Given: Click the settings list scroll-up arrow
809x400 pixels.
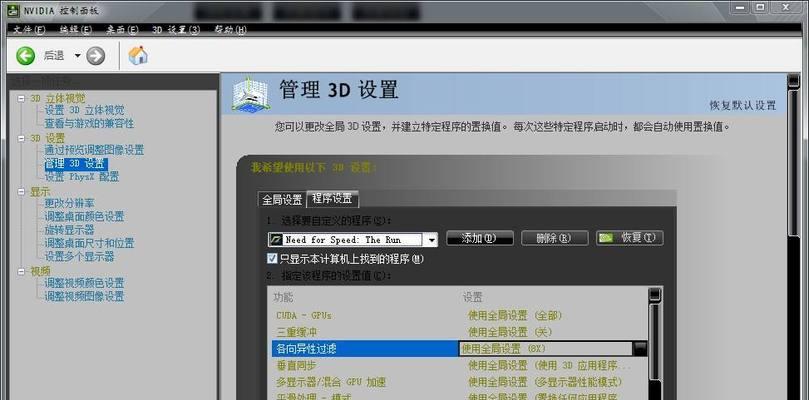Looking at the screenshot, I should pos(654,294).
